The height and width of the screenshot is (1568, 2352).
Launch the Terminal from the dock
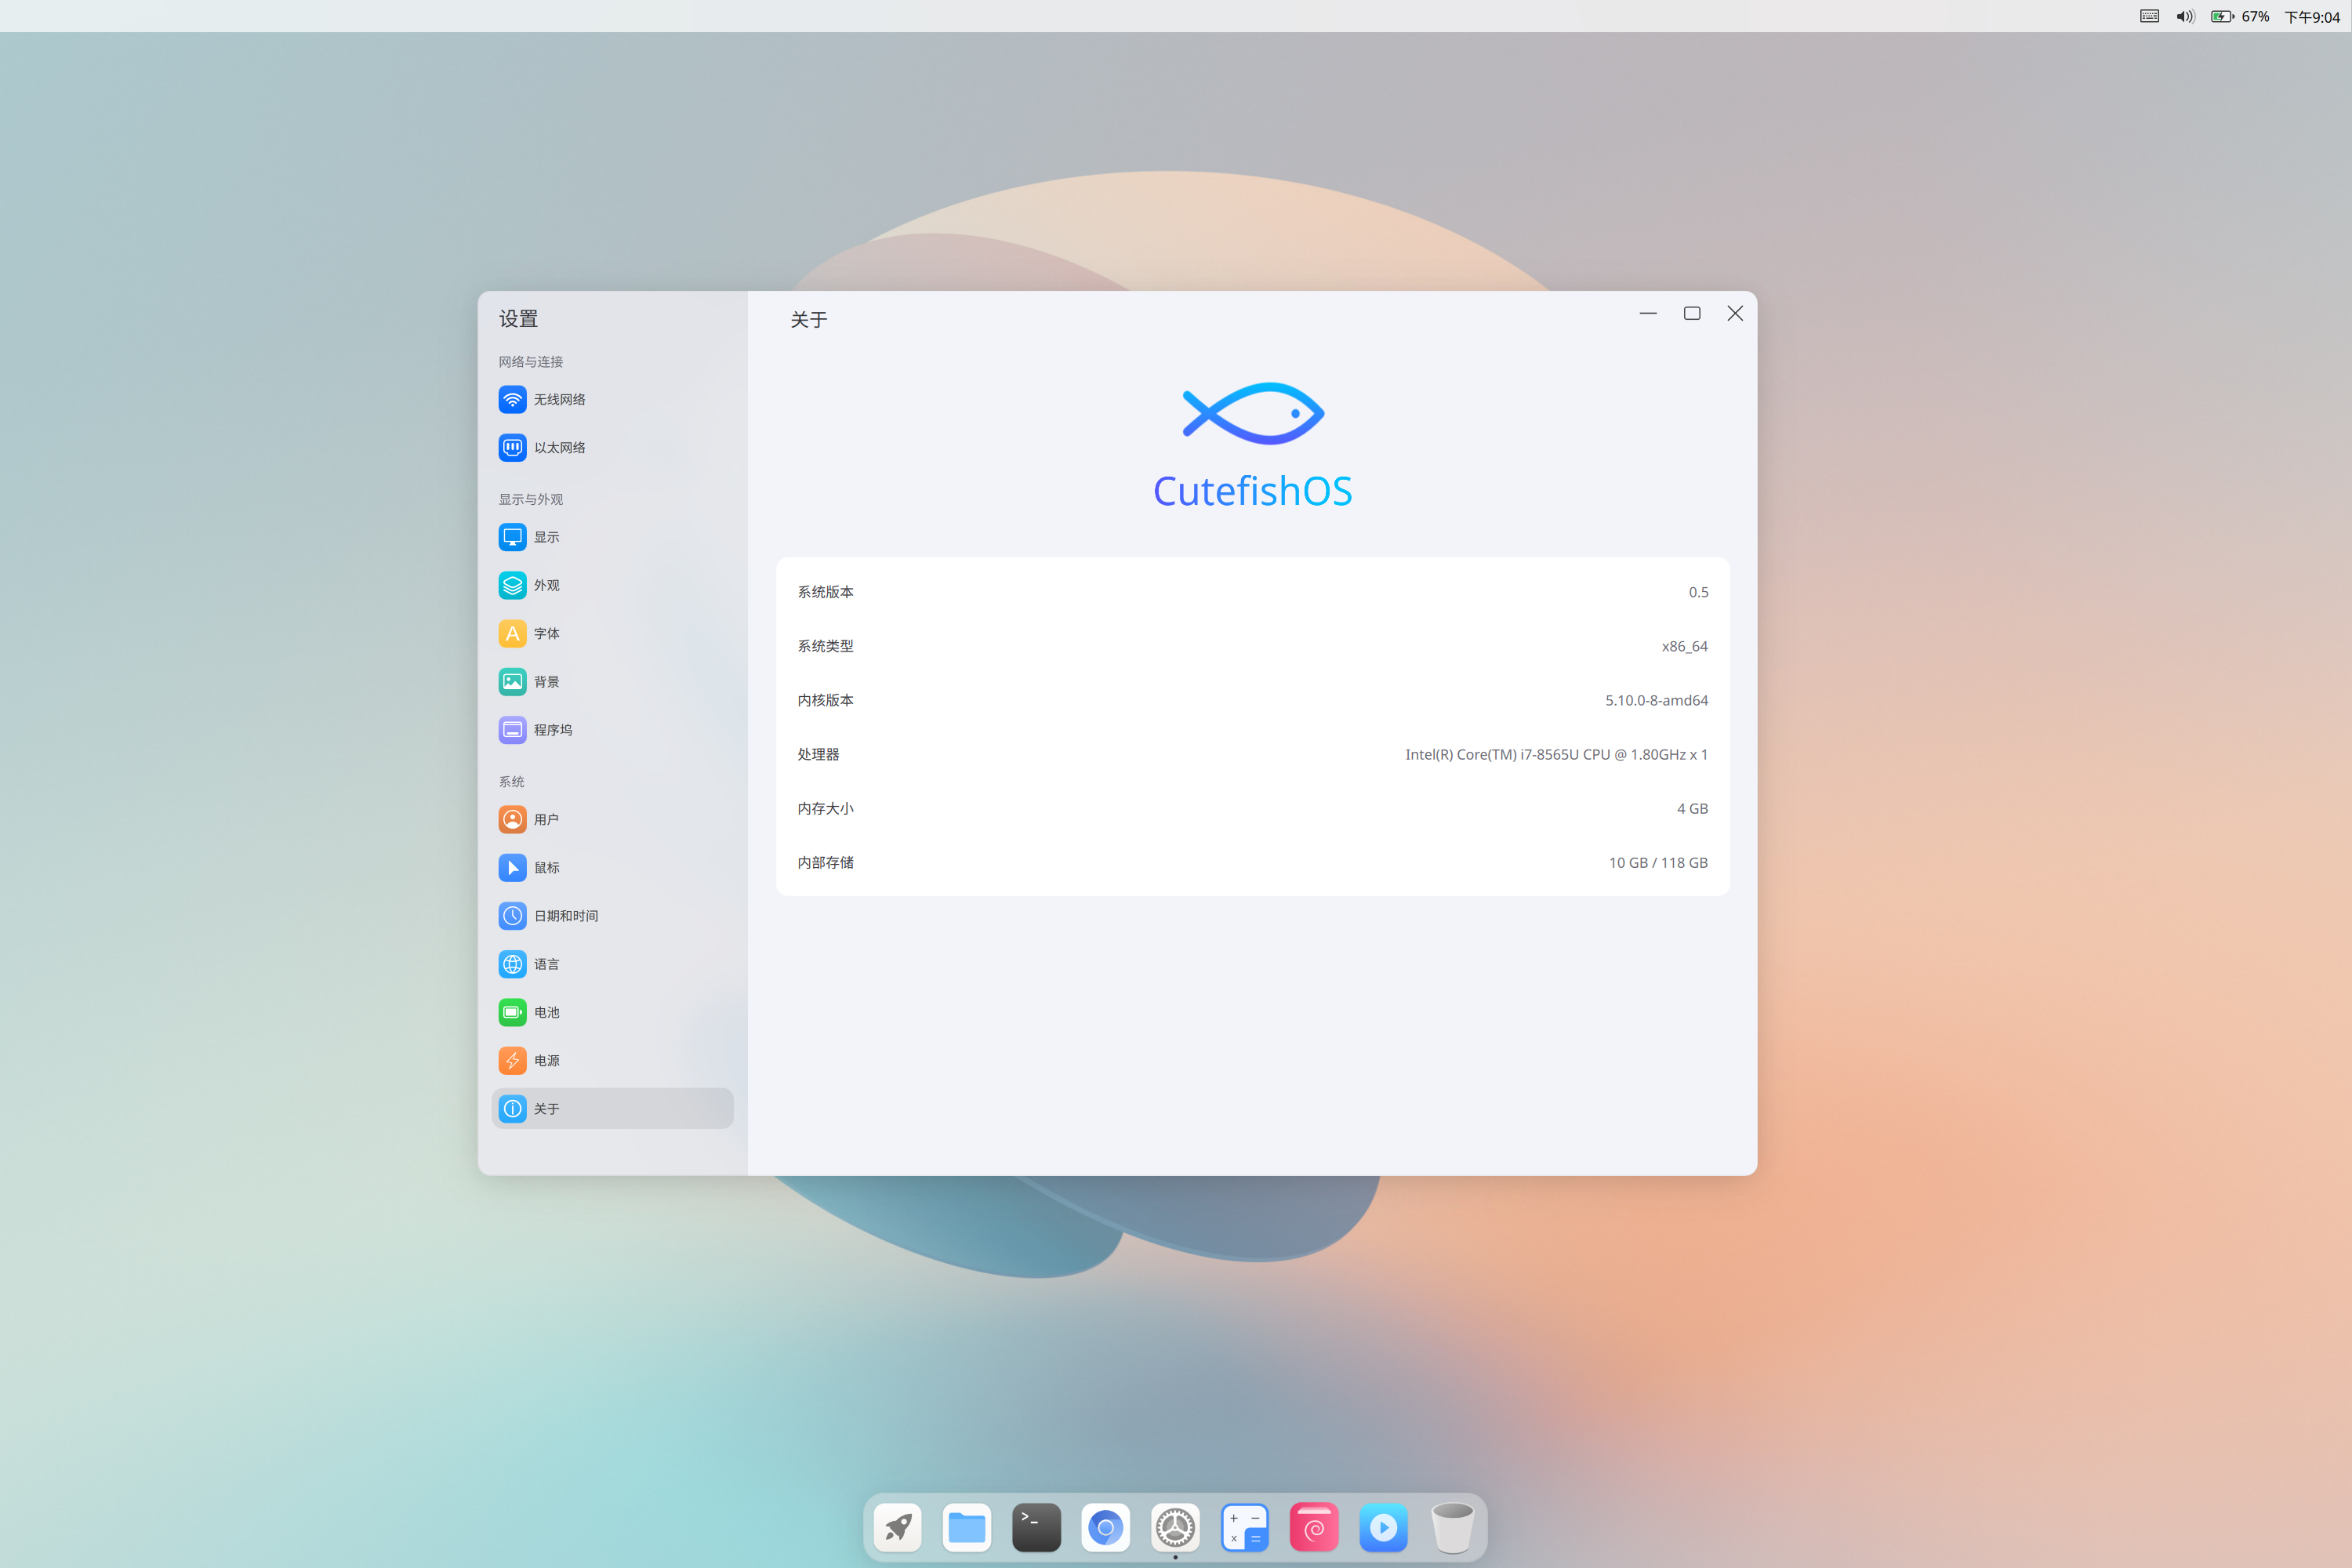pyautogui.click(x=1036, y=1527)
